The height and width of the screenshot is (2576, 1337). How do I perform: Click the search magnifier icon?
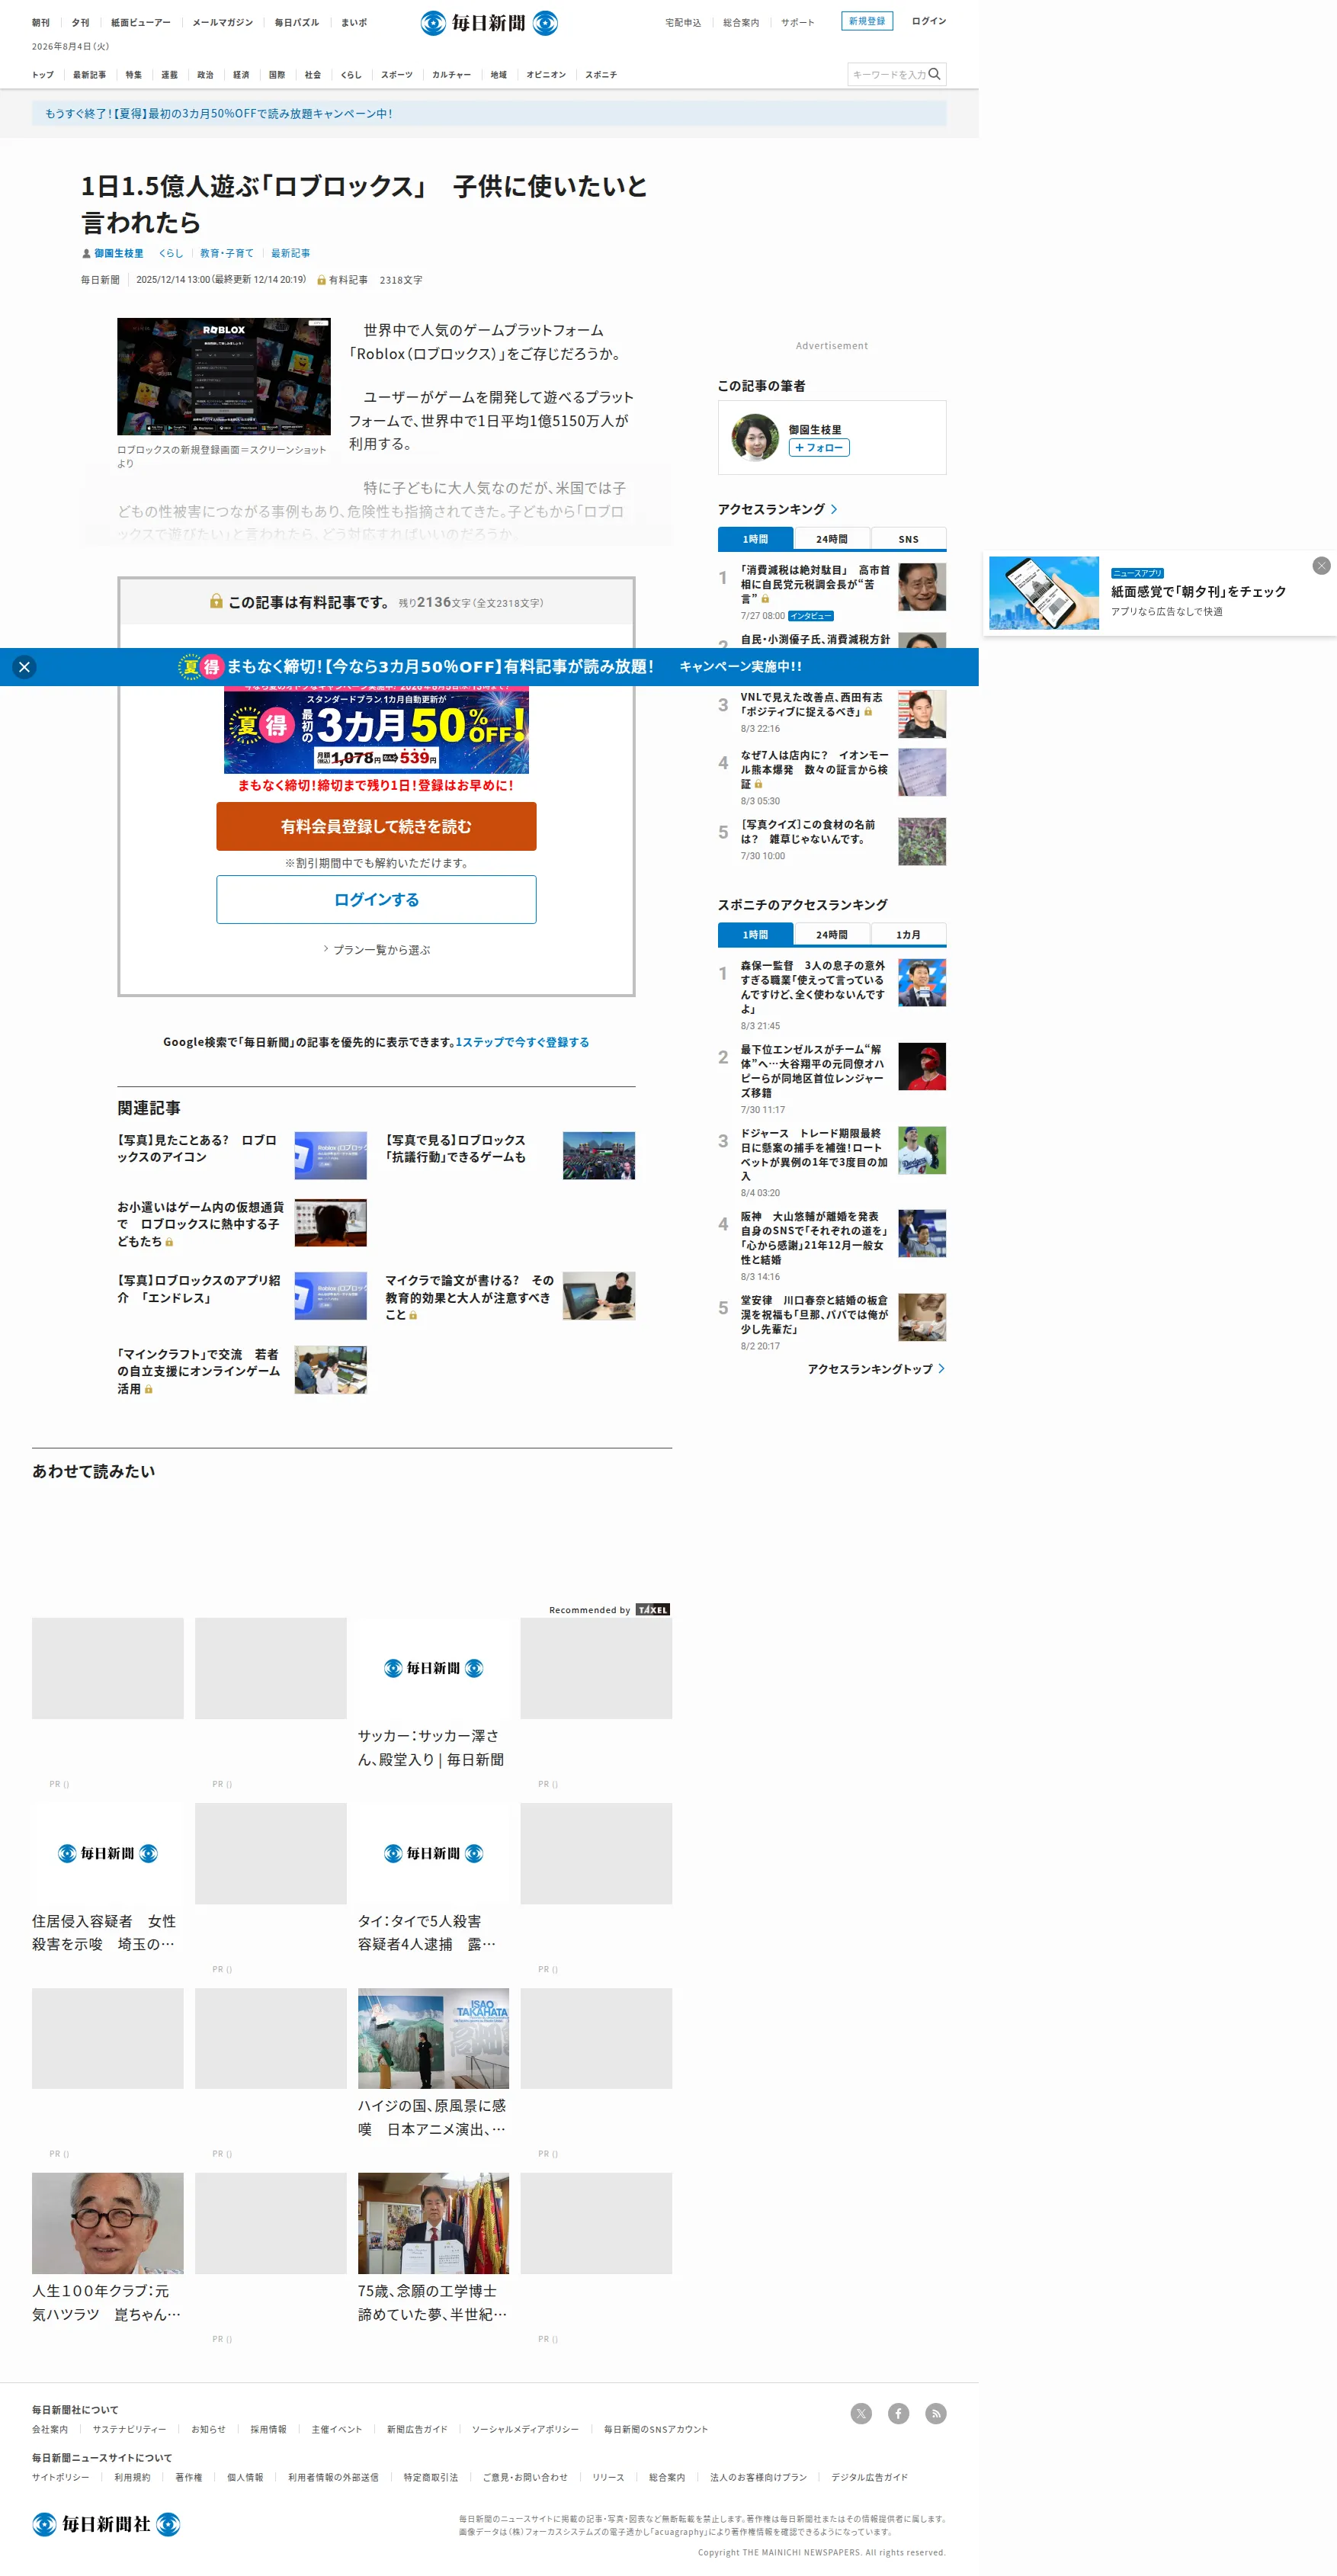tap(934, 74)
